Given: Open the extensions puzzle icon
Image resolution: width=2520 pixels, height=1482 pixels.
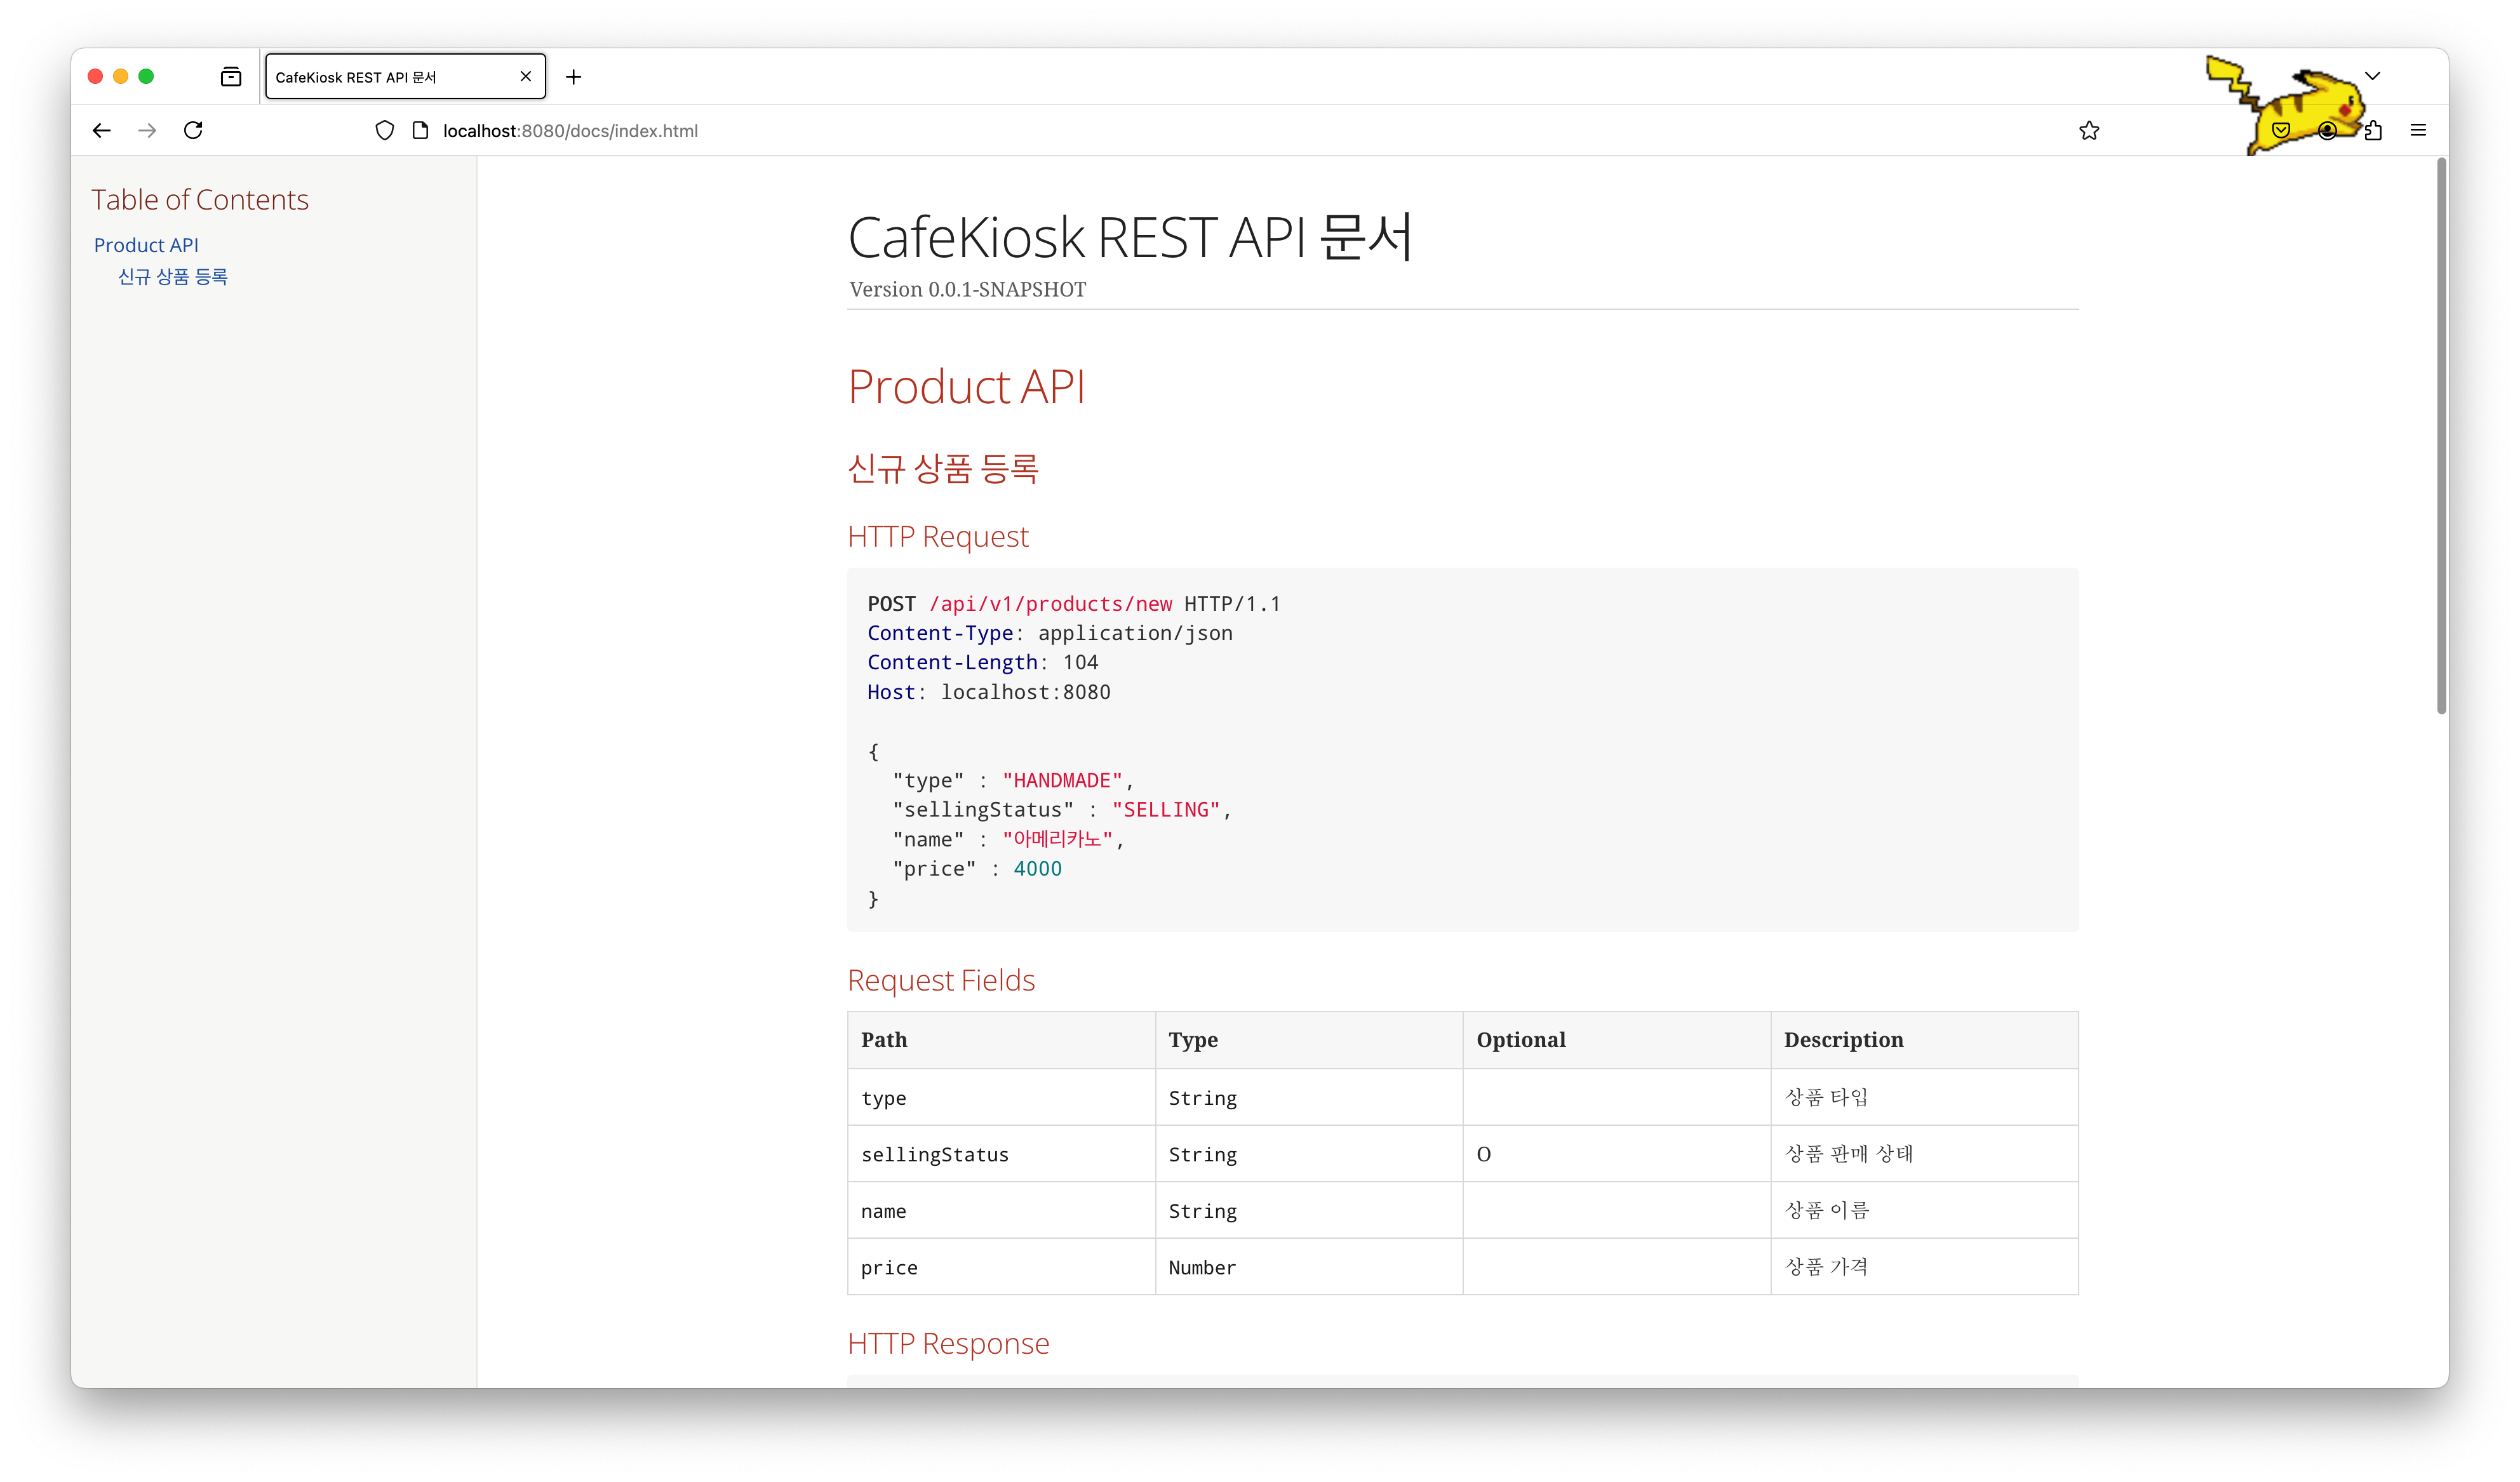Looking at the screenshot, I should 2373,131.
